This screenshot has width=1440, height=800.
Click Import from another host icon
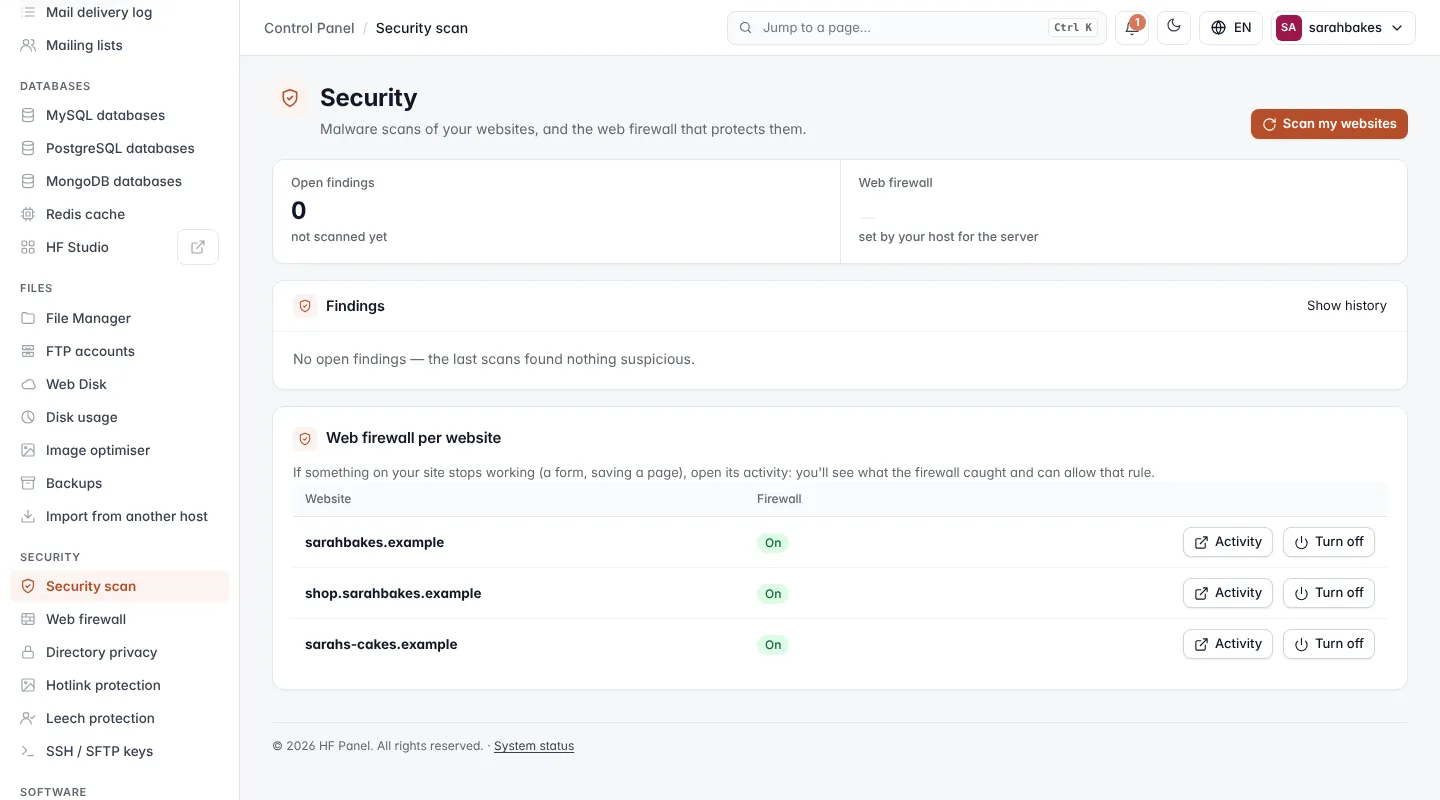tap(28, 516)
